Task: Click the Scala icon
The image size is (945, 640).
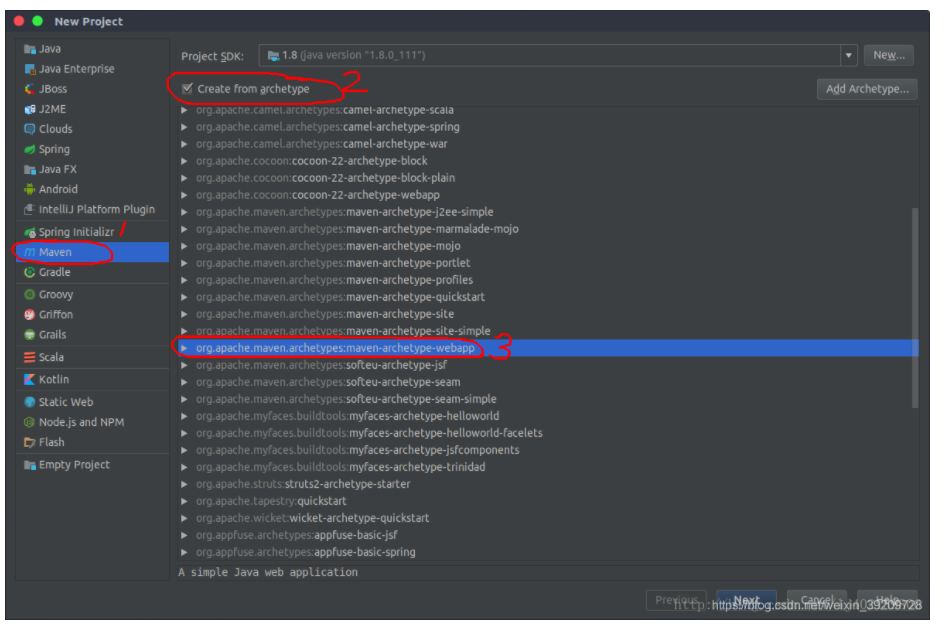Action: [30, 358]
